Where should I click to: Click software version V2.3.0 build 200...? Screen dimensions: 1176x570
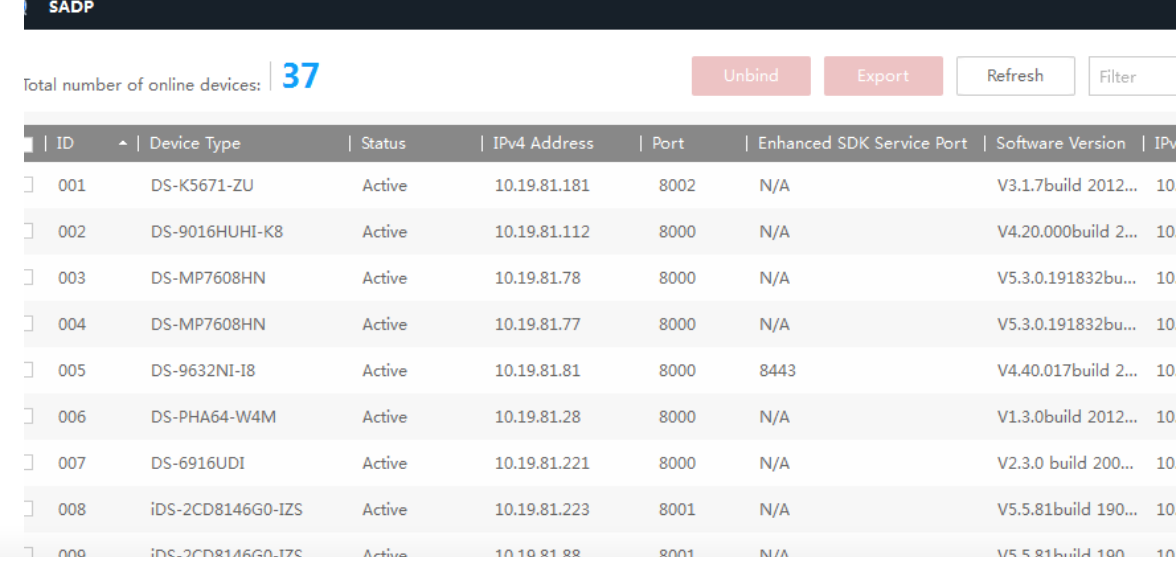click(x=1065, y=464)
